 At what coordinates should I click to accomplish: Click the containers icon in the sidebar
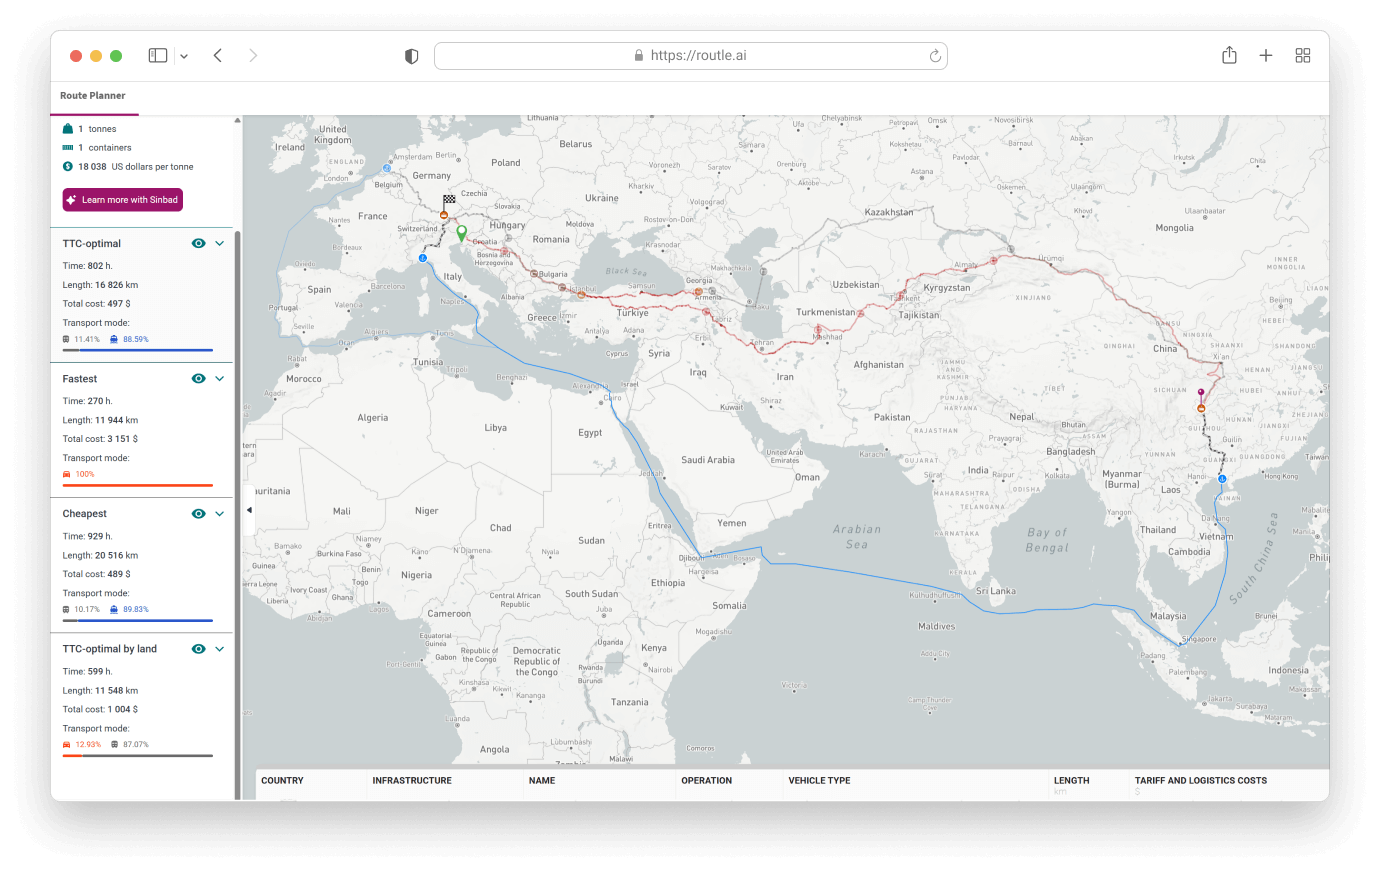pyautogui.click(x=66, y=147)
